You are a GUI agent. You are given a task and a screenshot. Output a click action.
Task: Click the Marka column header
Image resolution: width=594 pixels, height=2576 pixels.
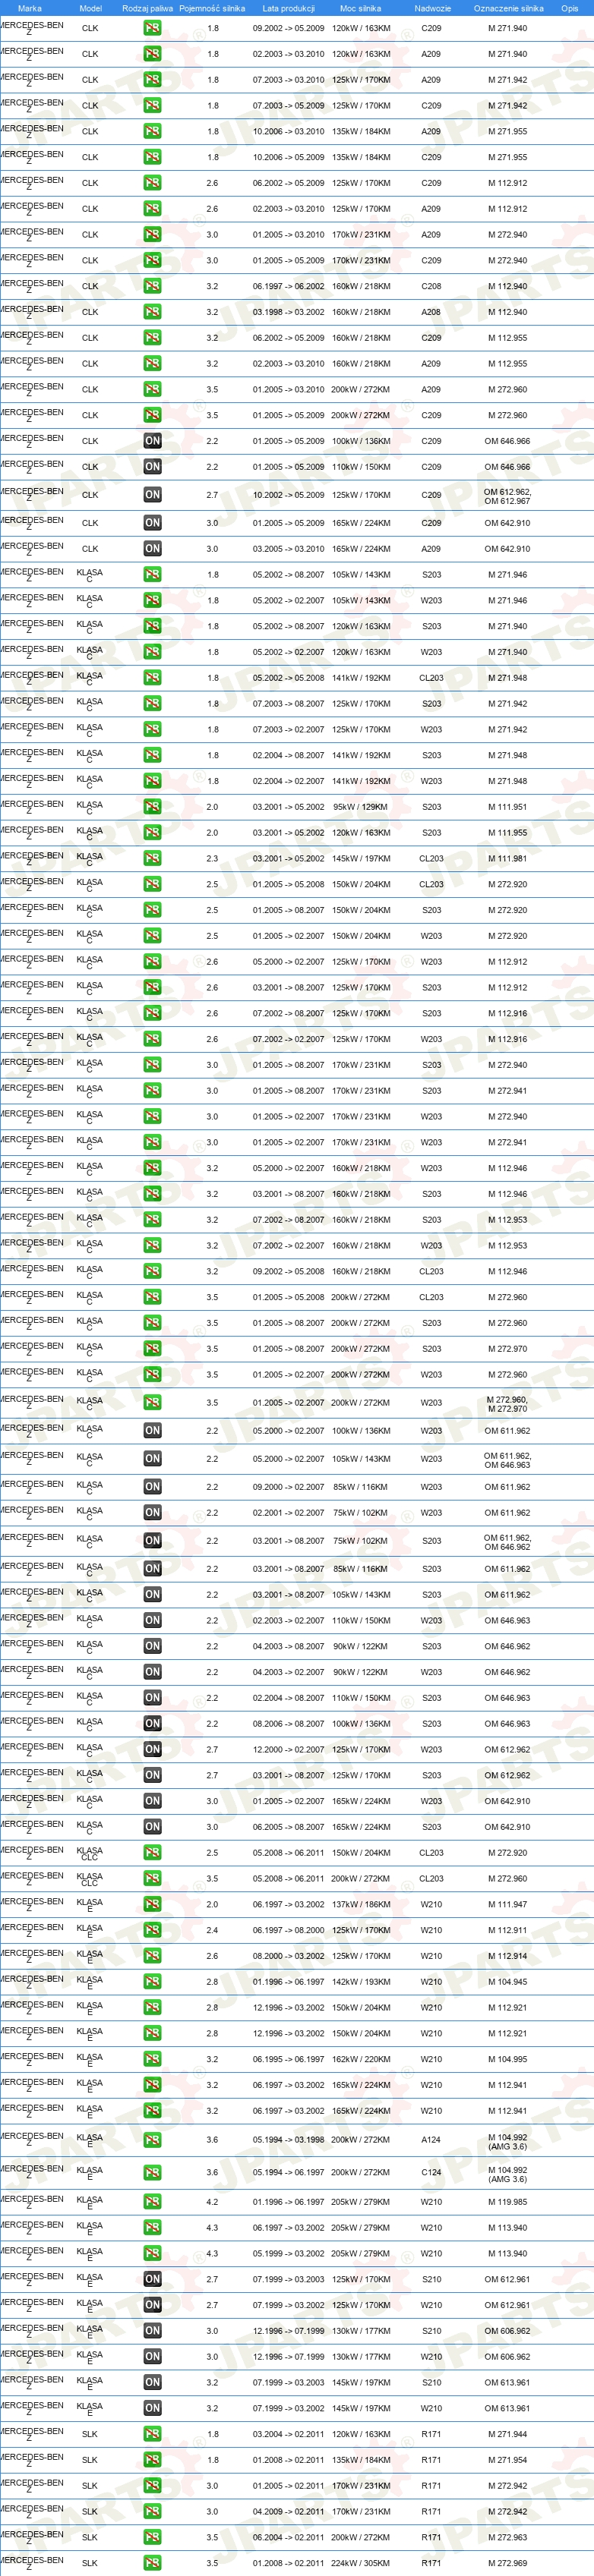click(x=30, y=8)
